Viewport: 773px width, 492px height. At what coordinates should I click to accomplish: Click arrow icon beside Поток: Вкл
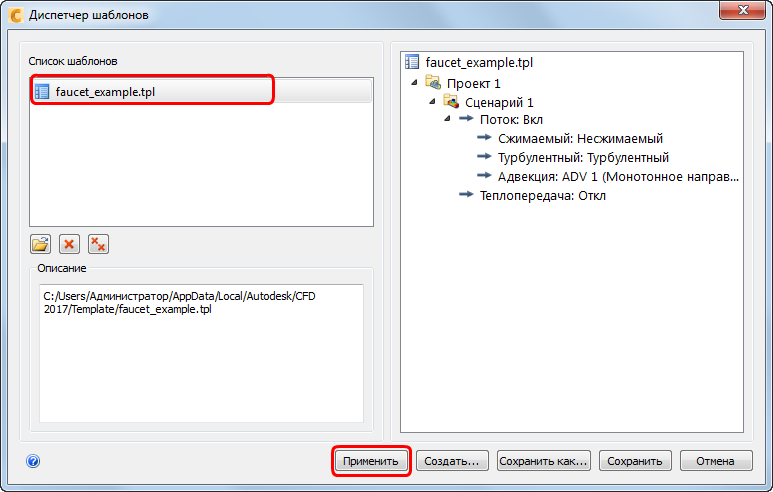click(466, 119)
